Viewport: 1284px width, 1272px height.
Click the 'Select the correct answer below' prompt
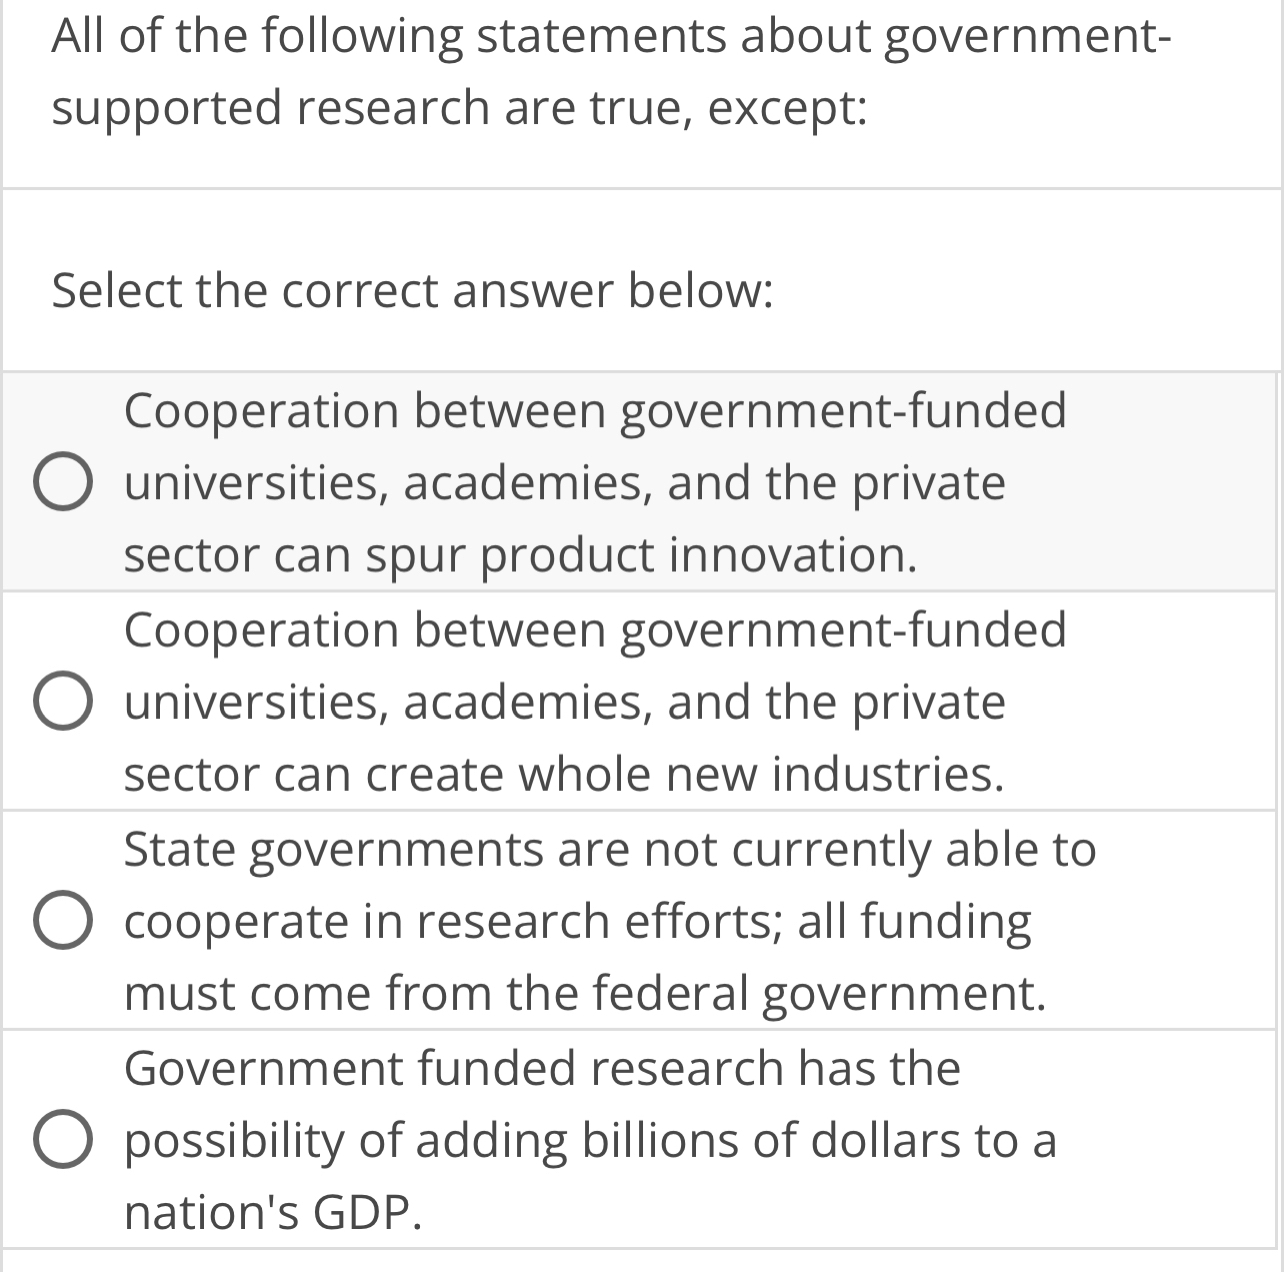(x=410, y=291)
